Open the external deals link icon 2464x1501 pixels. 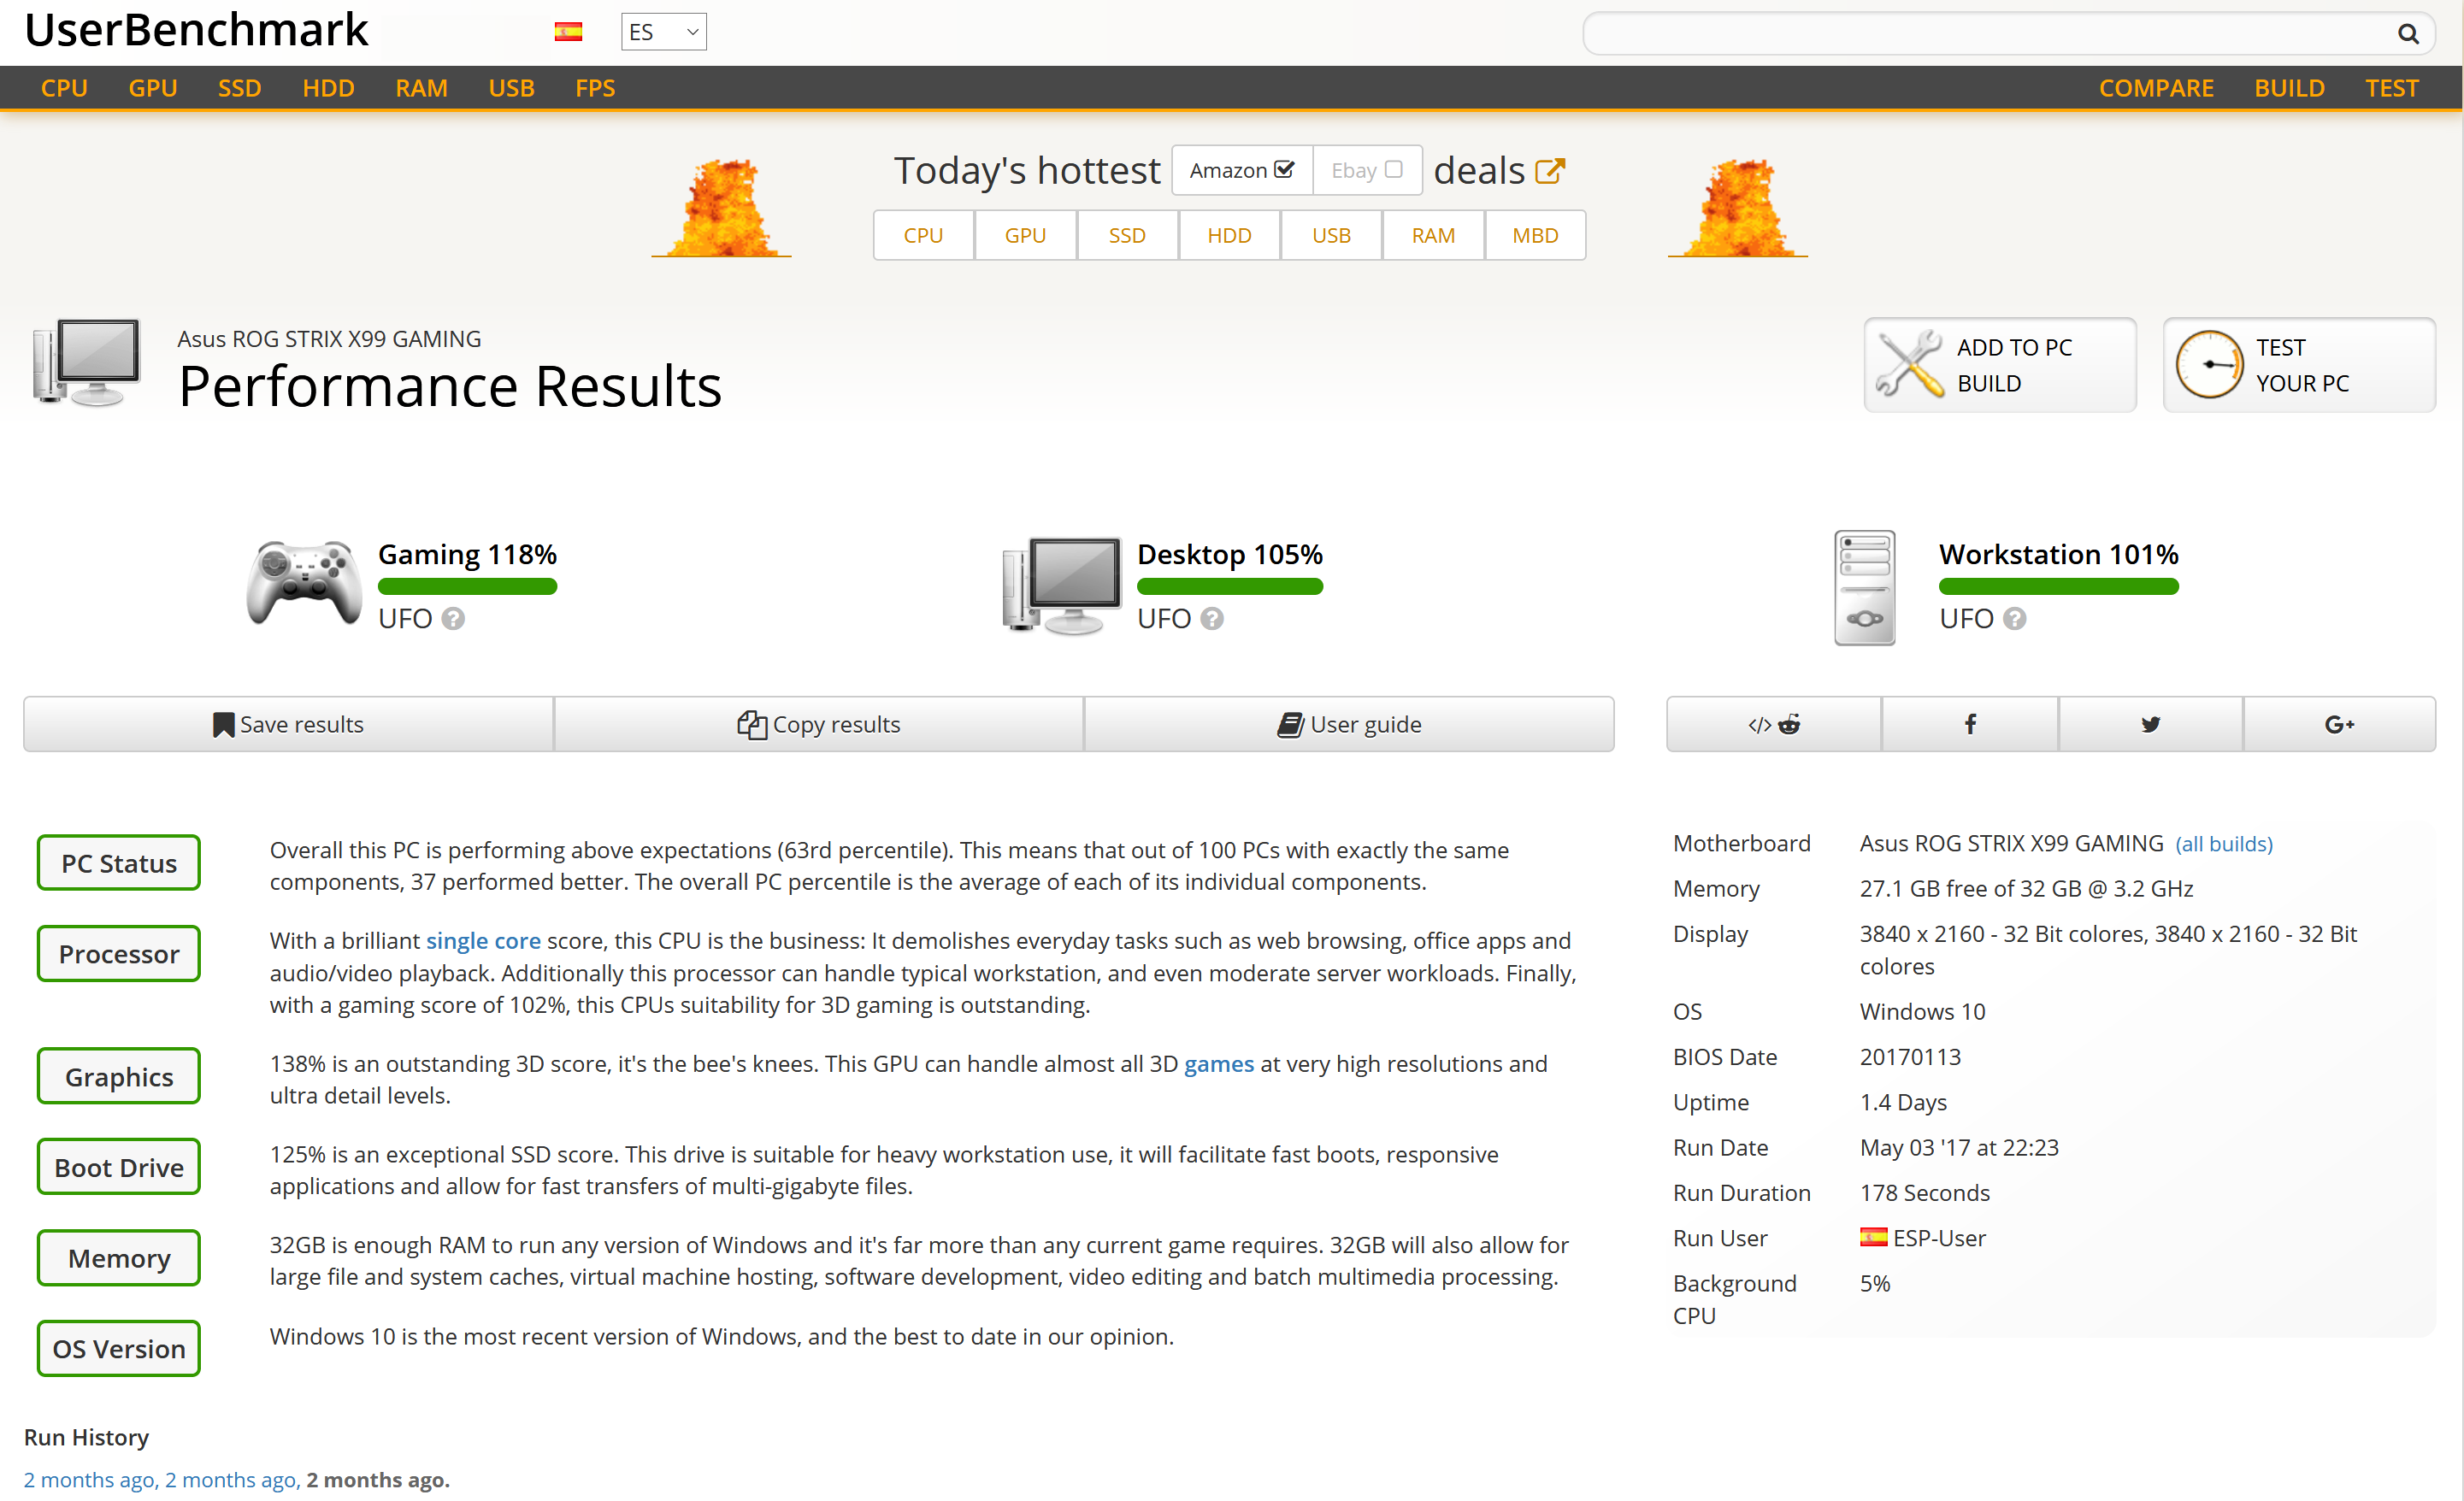pos(1549,171)
